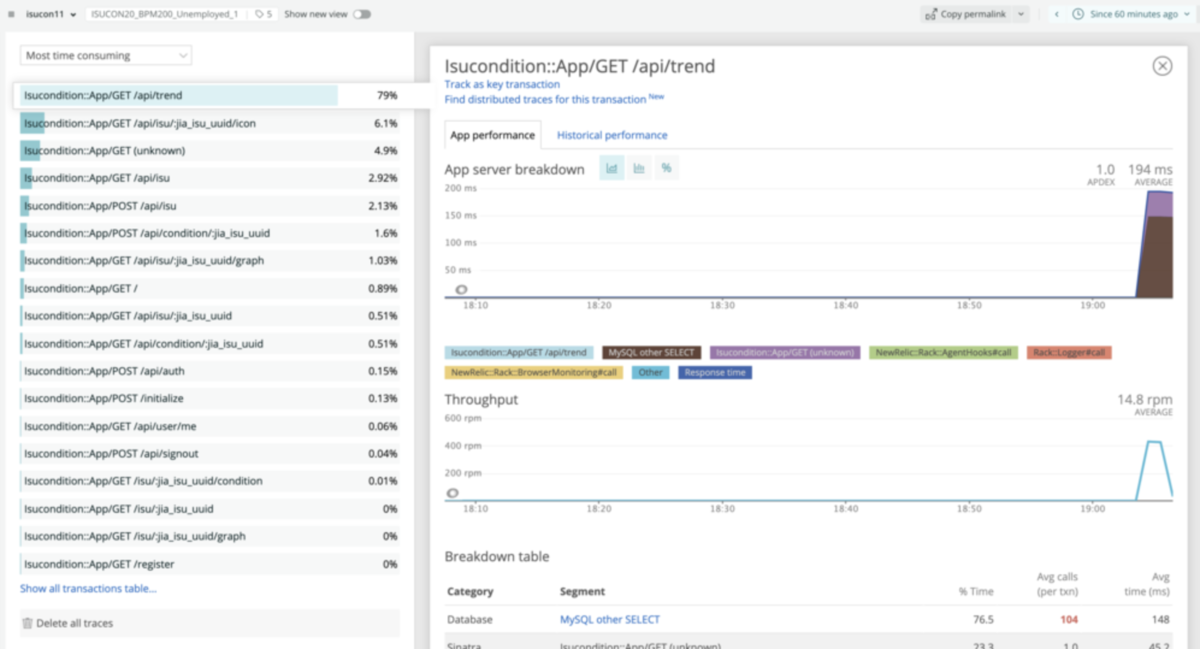The height and width of the screenshot is (649, 1200).
Task: Click the tags icon showing 5
Action: coord(263,15)
